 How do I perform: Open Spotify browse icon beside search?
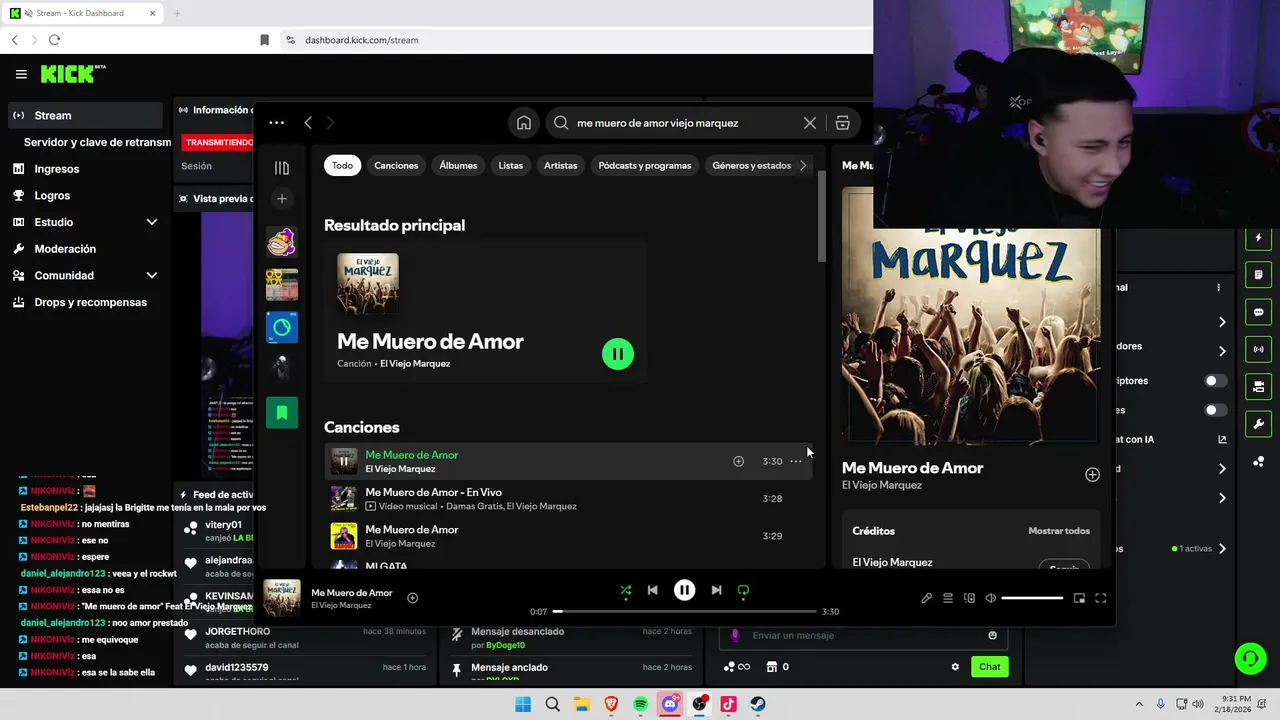point(842,123)
